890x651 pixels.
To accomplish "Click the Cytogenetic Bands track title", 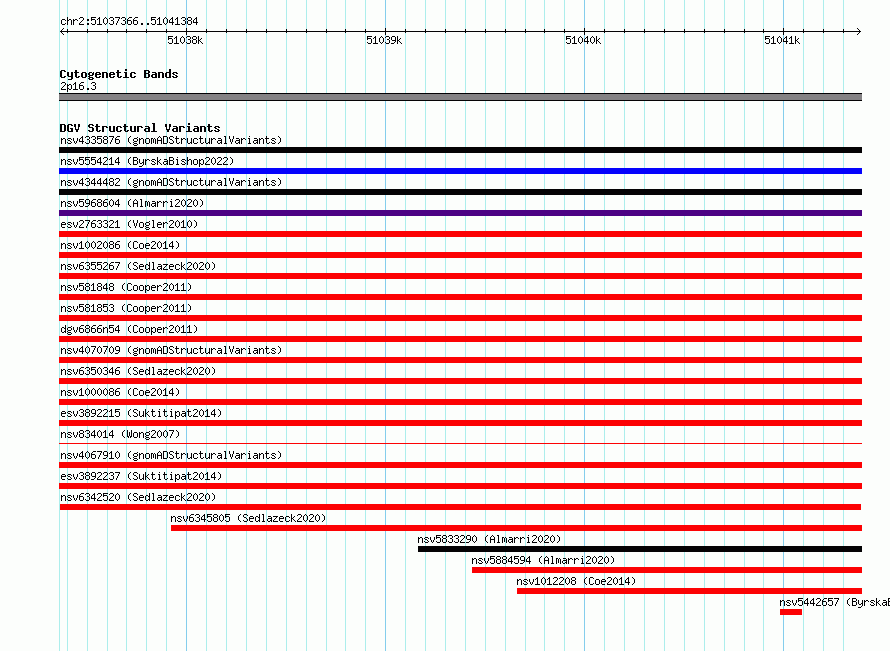I will pos(119,74).
